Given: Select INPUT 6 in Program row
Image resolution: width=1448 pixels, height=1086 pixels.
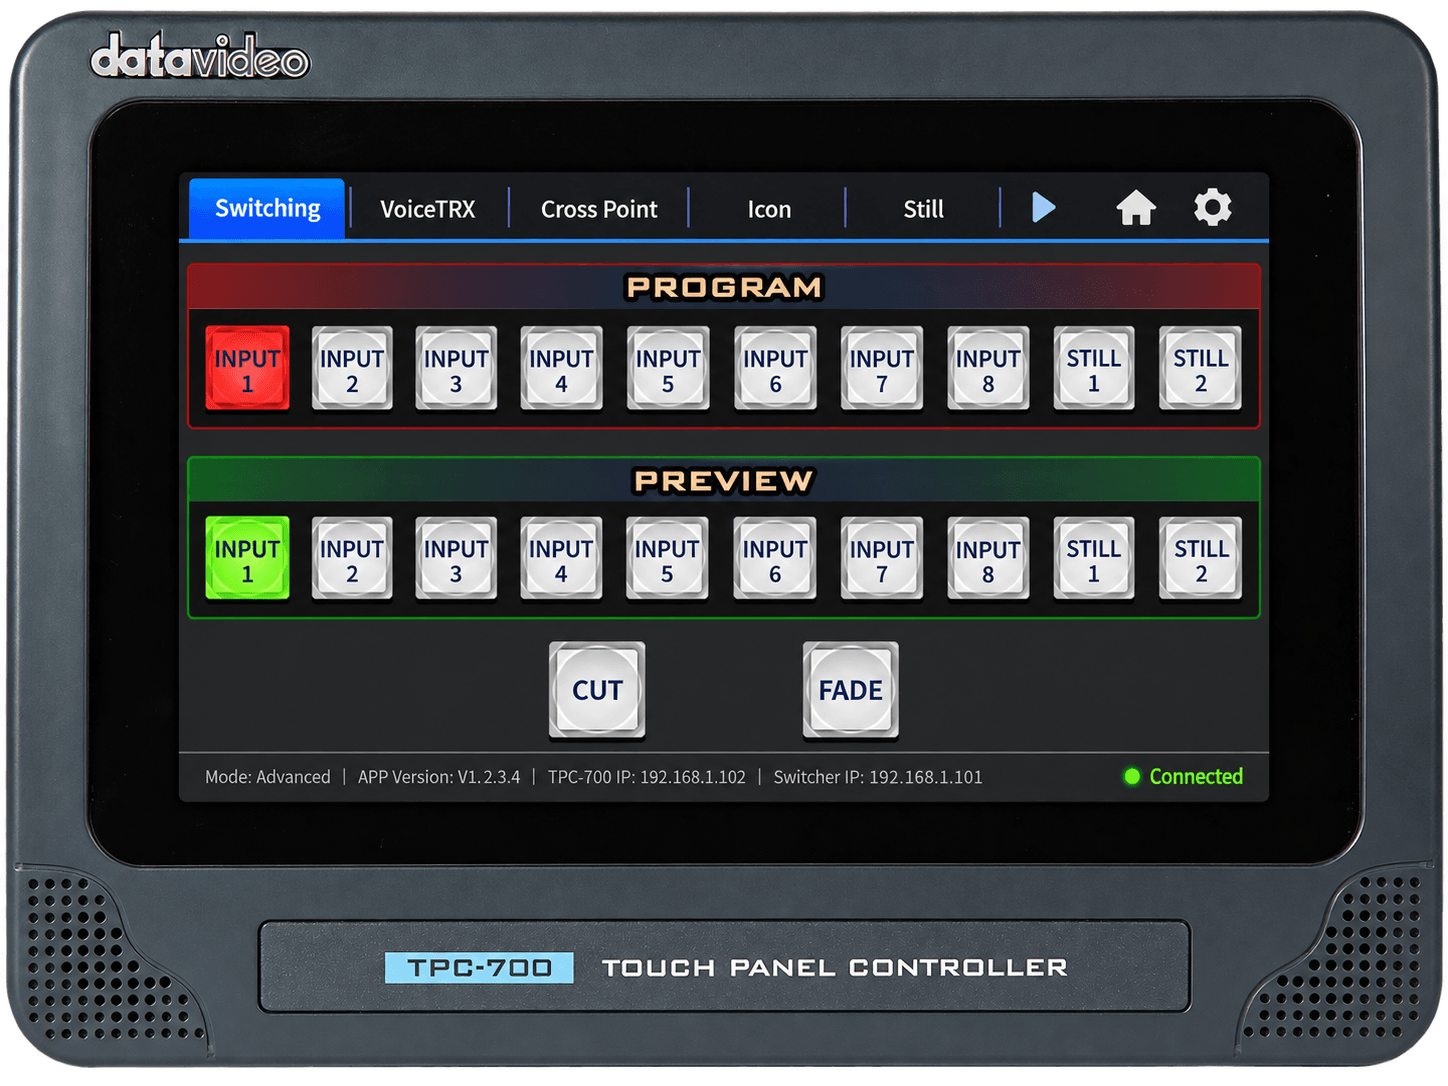Looking at the screenshot, I should pos(775,369).
